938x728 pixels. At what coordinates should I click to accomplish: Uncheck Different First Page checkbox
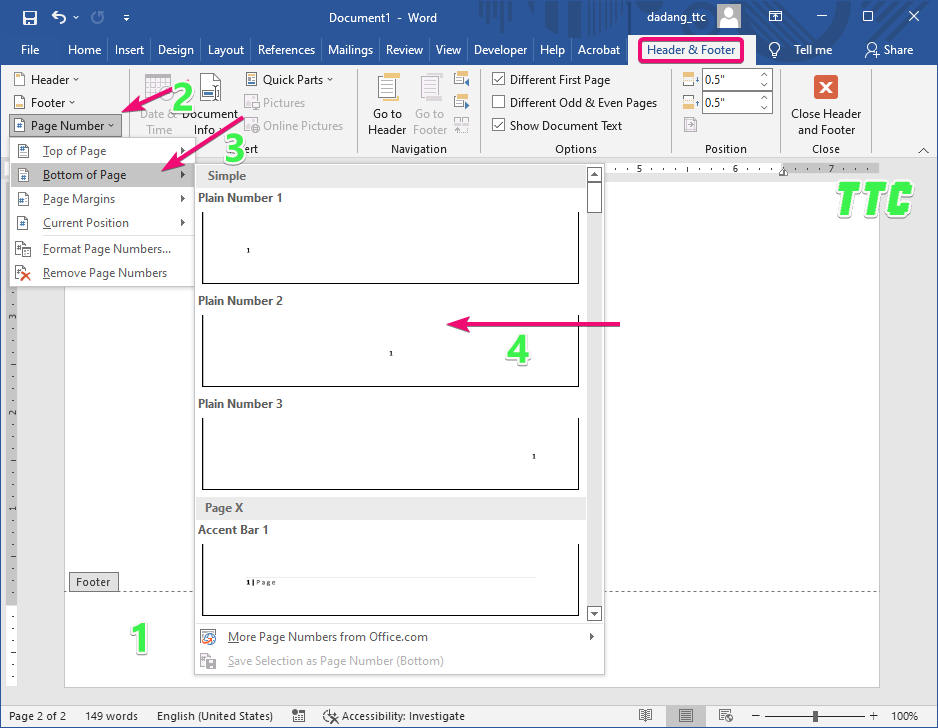(499, 79)
